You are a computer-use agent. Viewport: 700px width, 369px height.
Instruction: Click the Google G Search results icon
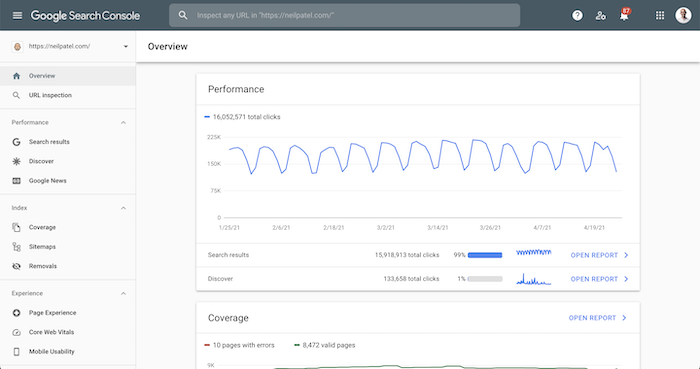[x=17, y=142]
